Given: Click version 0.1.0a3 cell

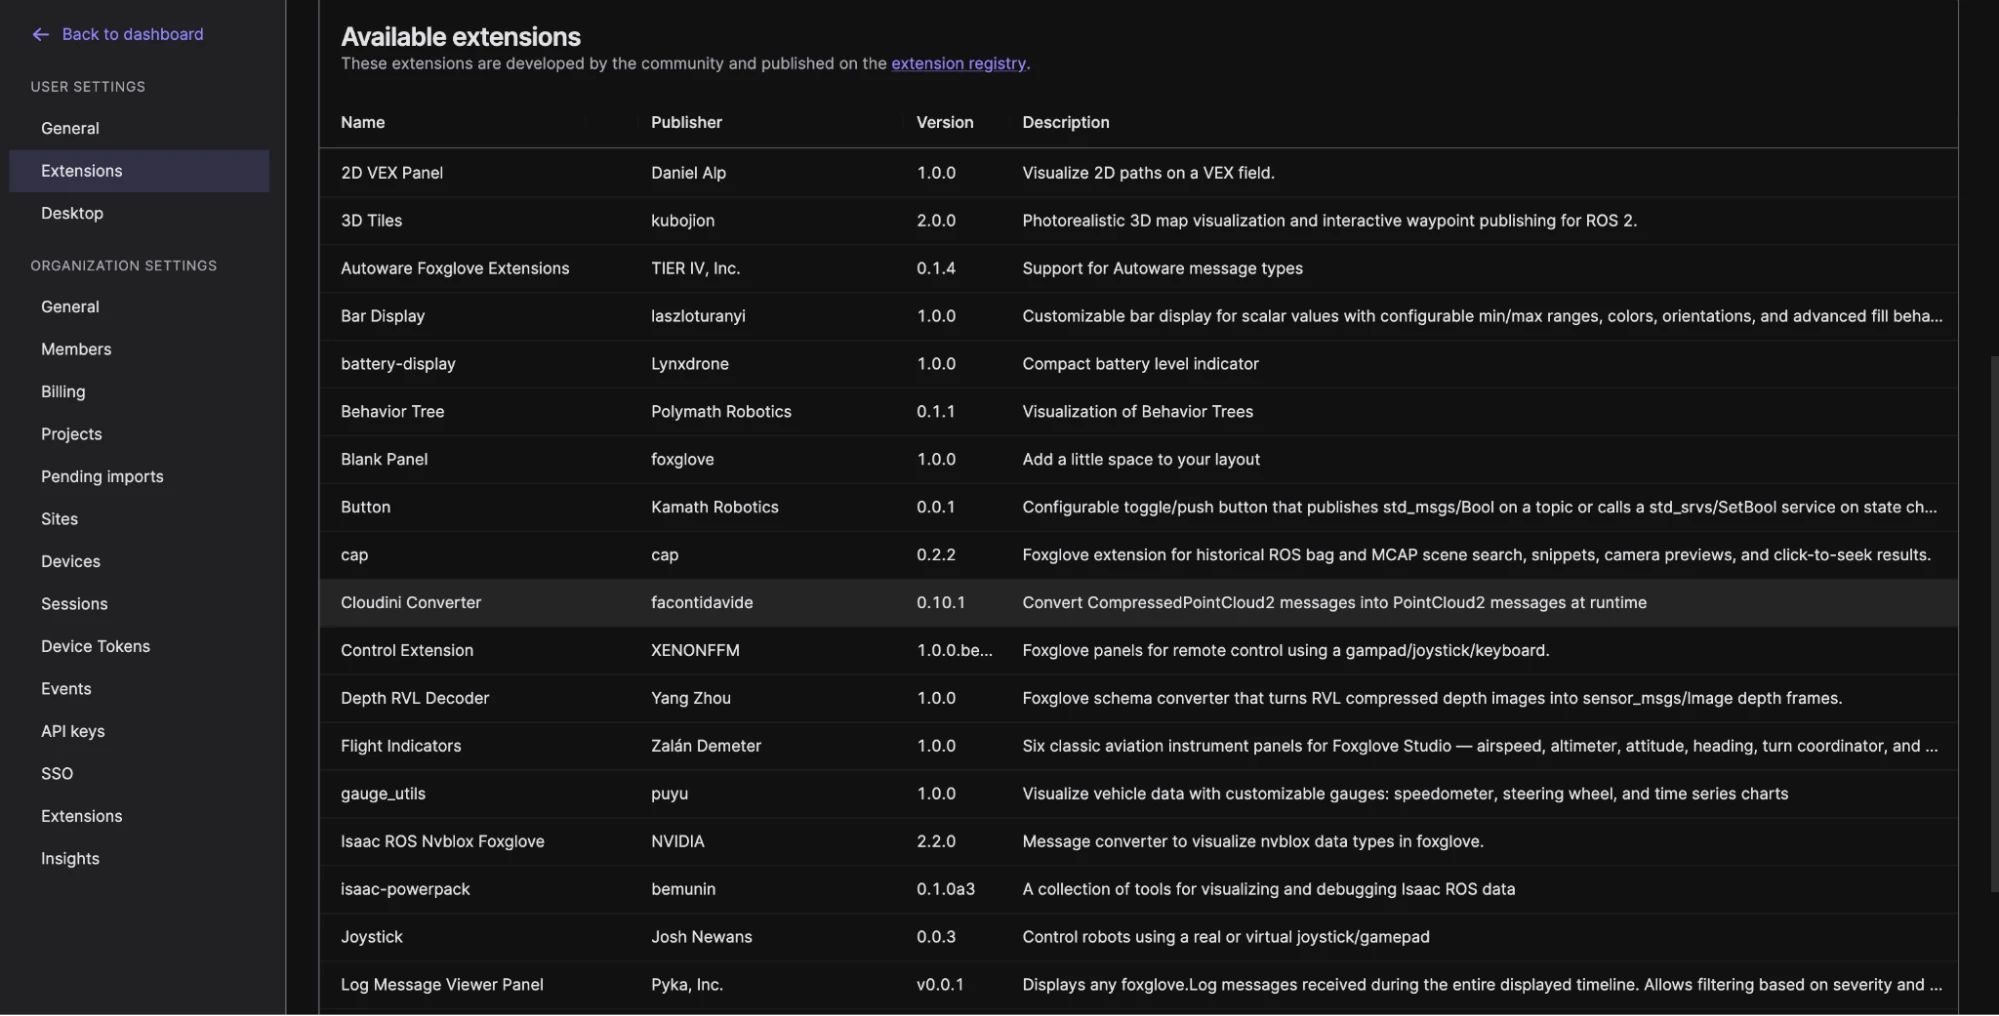Looking at the screenshot, I should pos(946,890).
